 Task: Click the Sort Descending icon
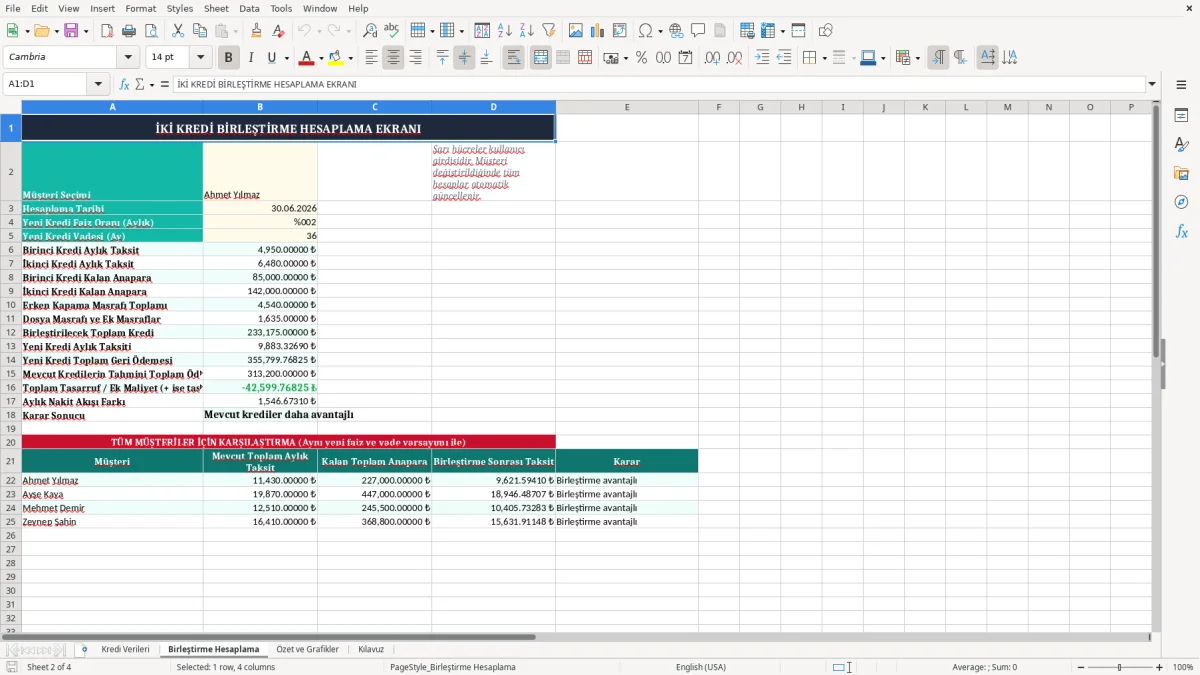(527, 31)
